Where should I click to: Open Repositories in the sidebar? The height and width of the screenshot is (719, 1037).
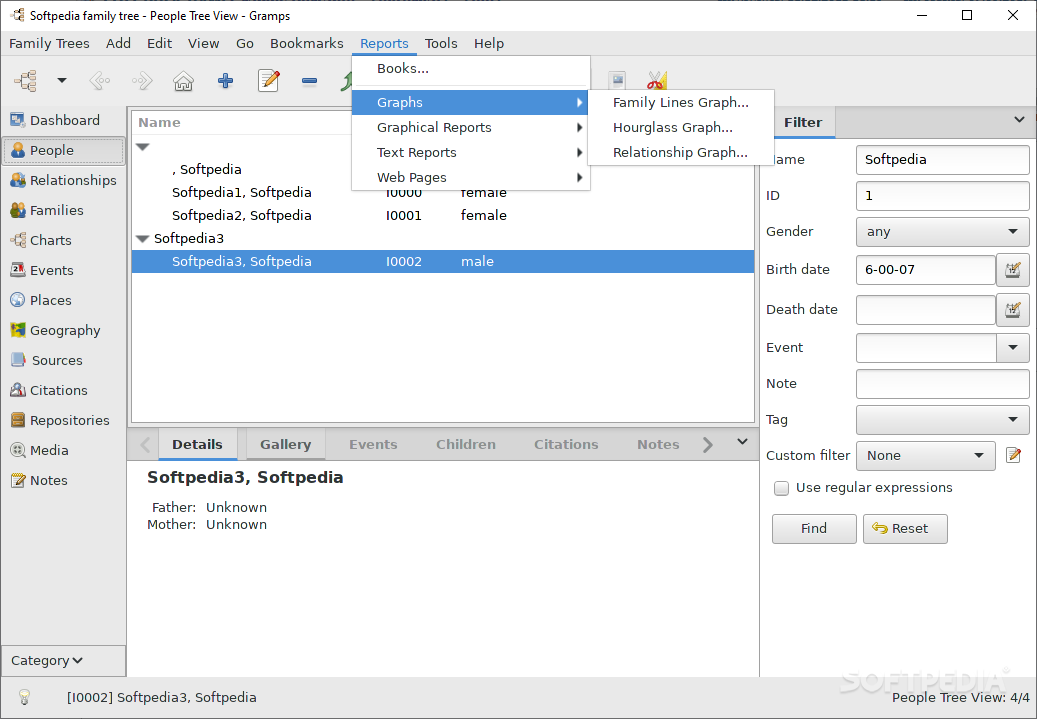[x=63, y=420]
